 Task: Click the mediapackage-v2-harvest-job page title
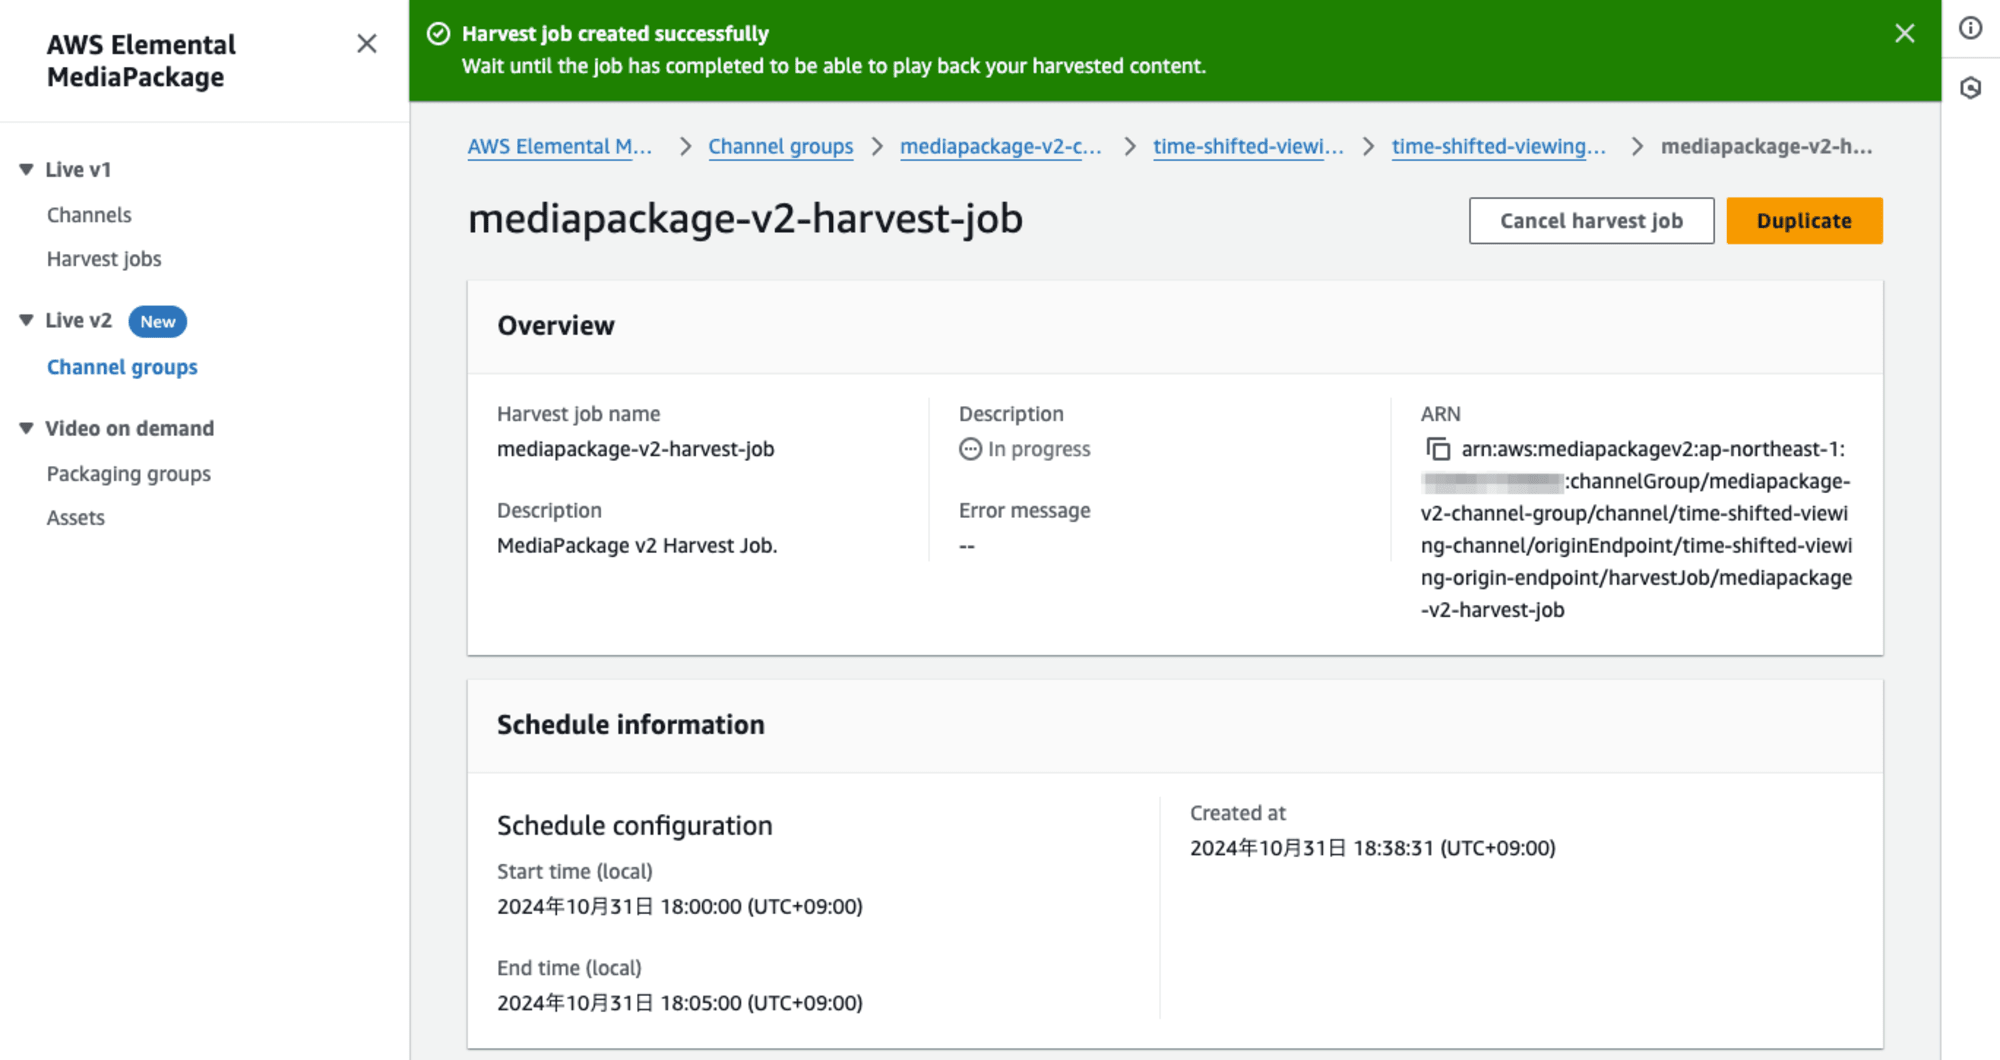(745, 218)
